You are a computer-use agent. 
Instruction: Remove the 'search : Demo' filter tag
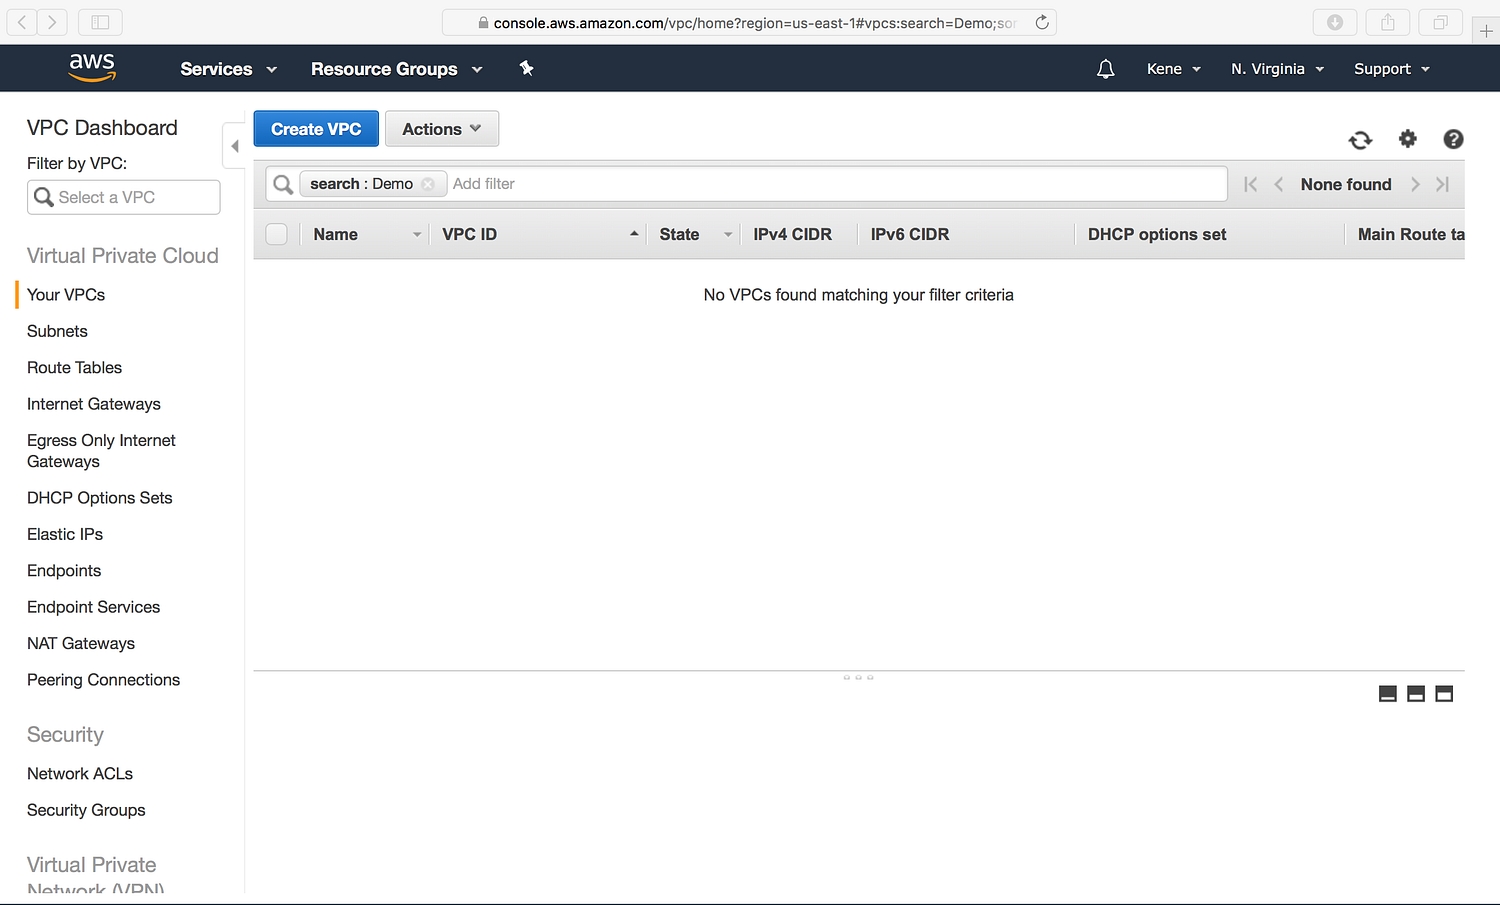coord(428,184)
